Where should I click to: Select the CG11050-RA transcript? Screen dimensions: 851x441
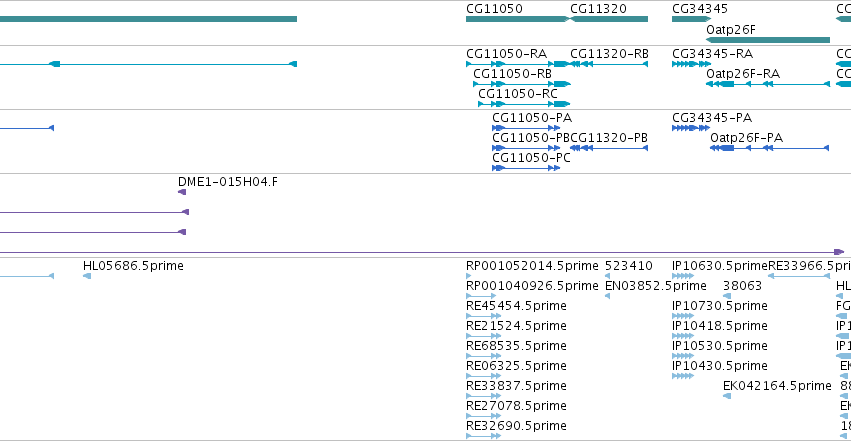[517, 64]
